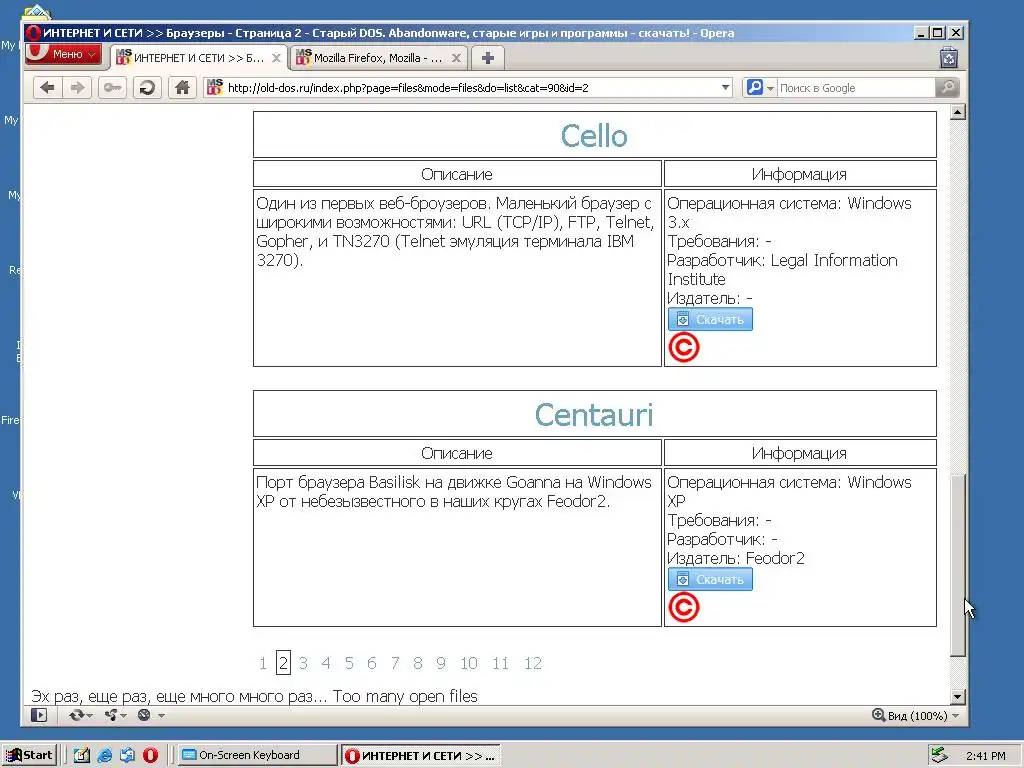Select current pagination page 2

[283, 663]
